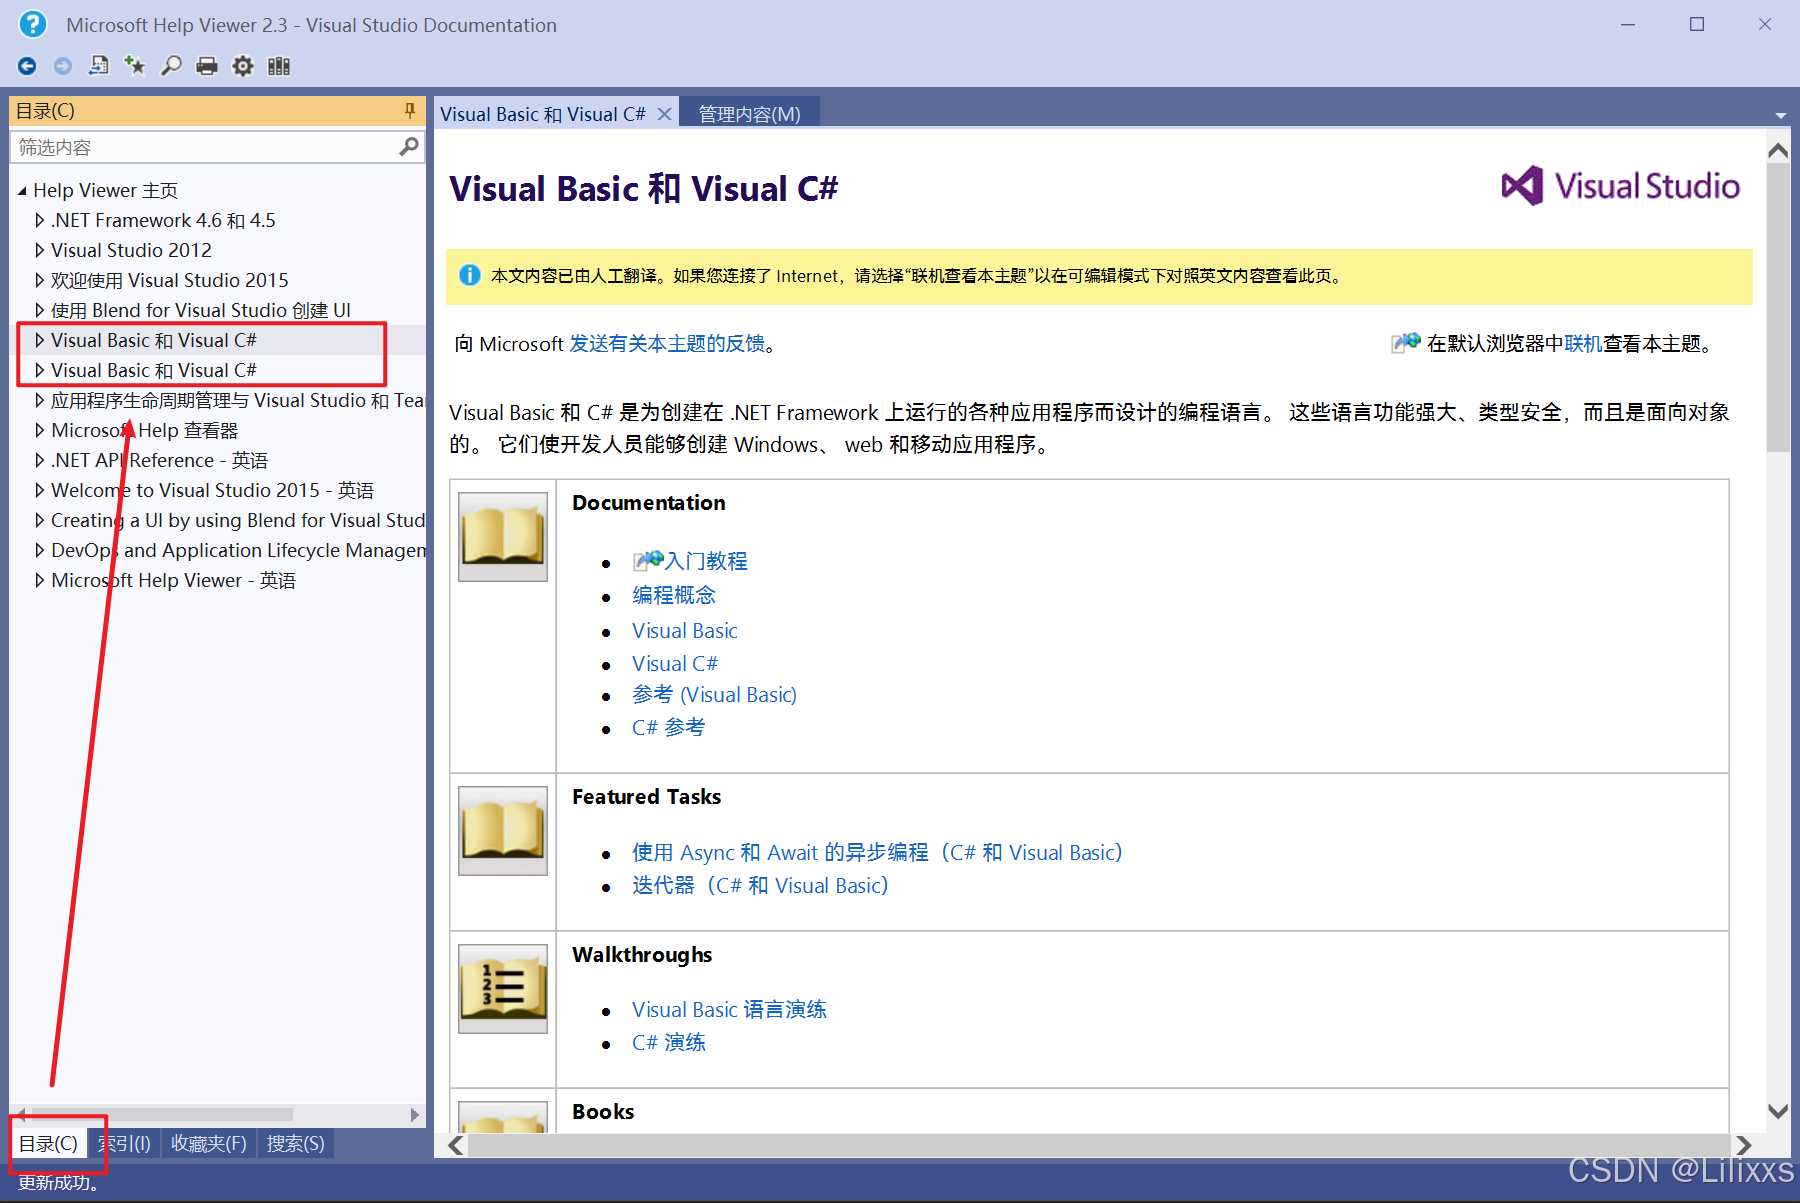The image size is (1800, 1203).
Task: Open Viewer options gear icon
Action: (x=243, y=66)
